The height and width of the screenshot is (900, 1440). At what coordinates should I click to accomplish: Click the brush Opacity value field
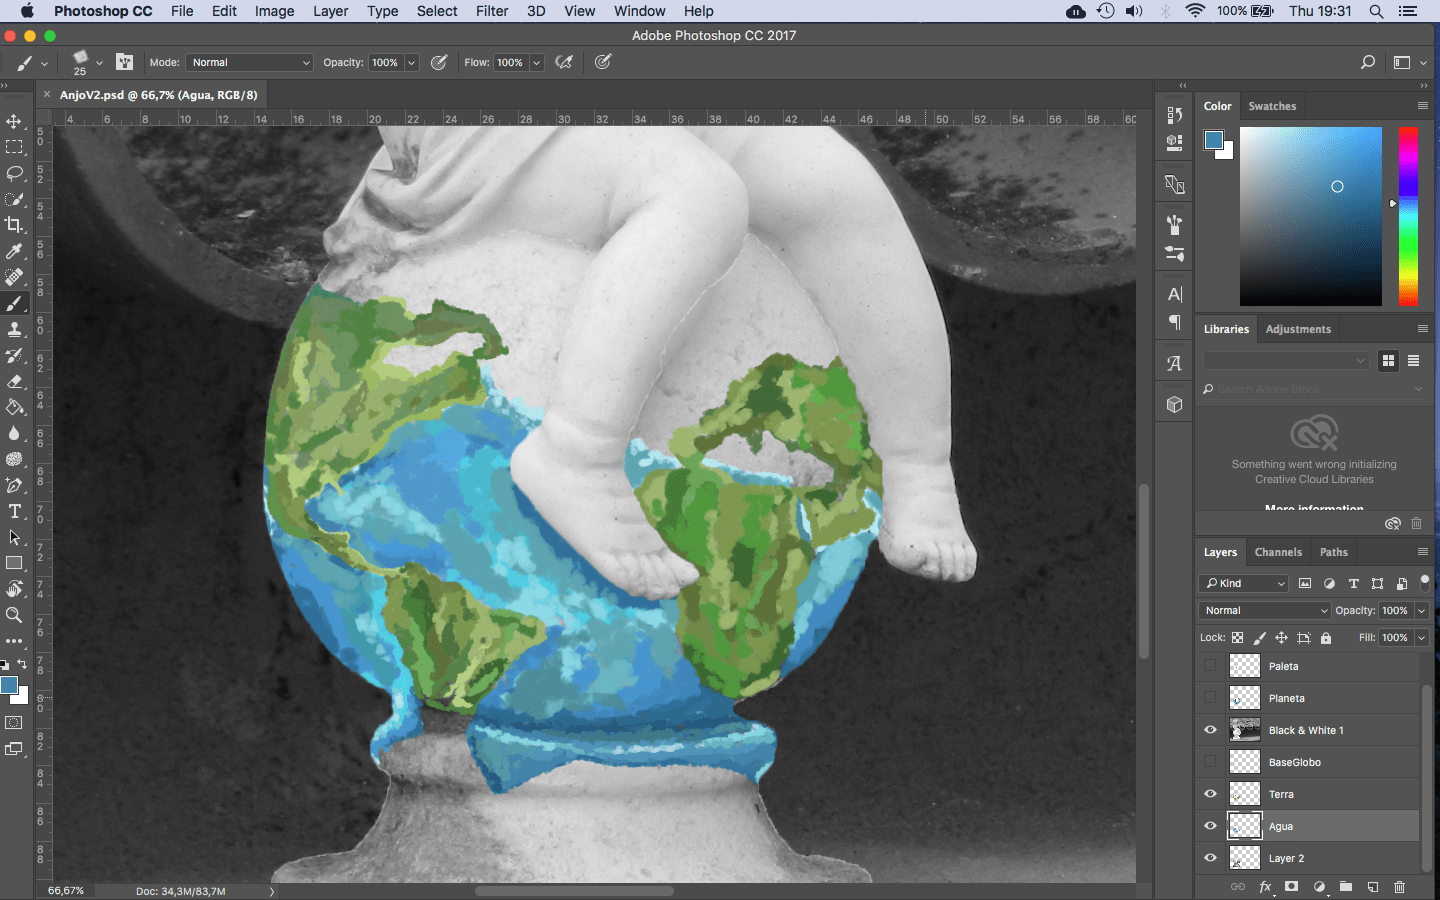[385, 62]
